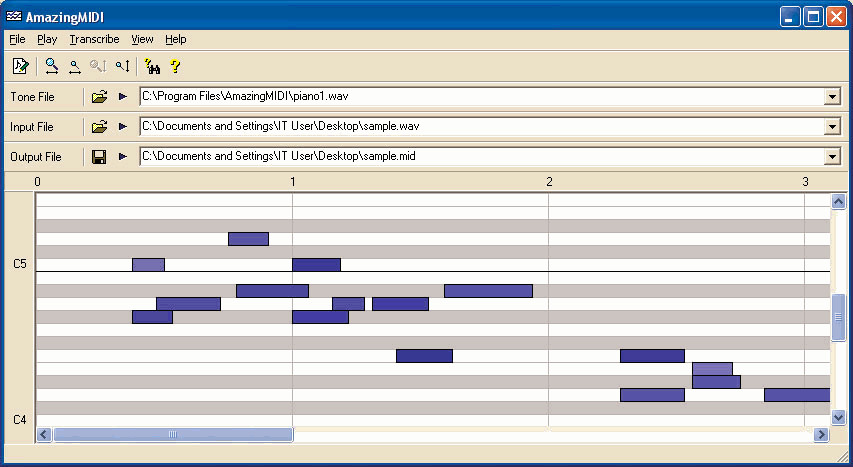Click the yellow question mark About icon
Screen dimensions: 853x467
tap(175, 66)
